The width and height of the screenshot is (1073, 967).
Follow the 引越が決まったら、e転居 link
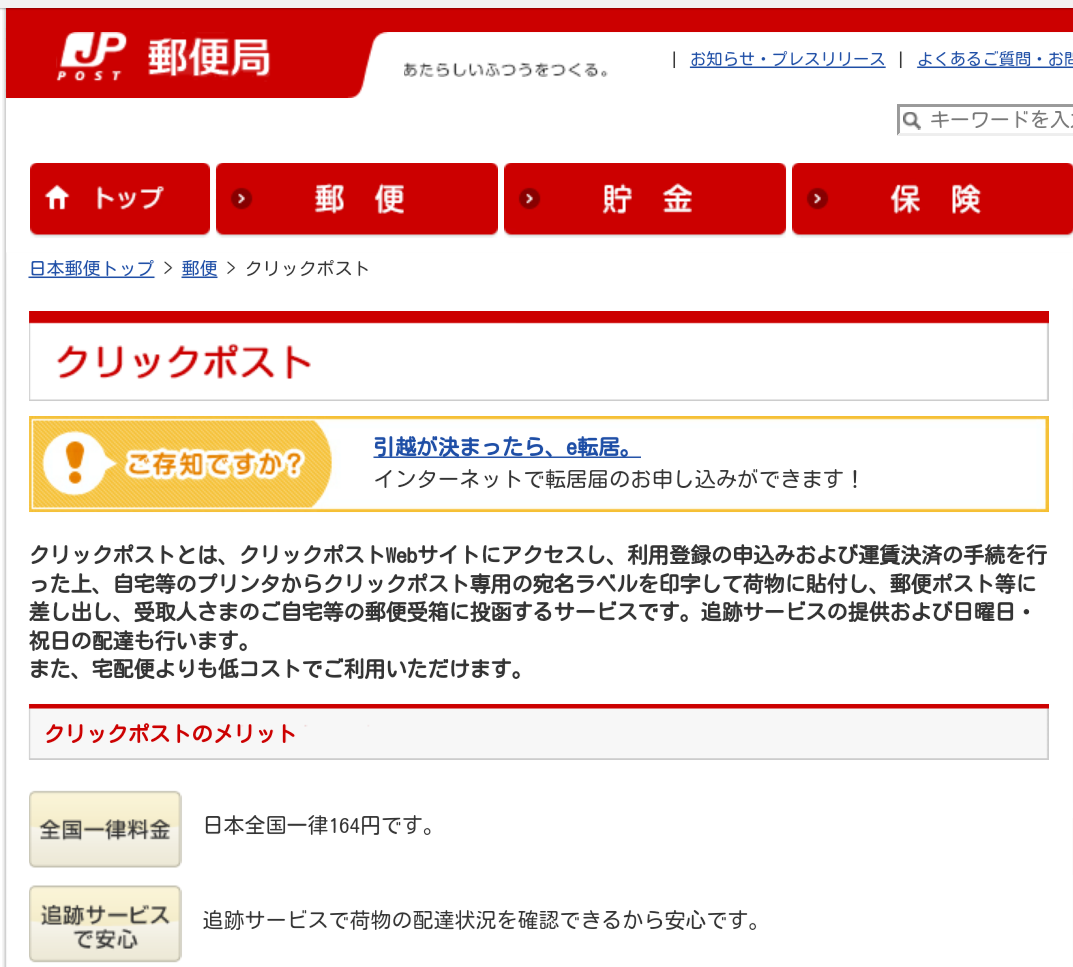(x=506, y=446)
